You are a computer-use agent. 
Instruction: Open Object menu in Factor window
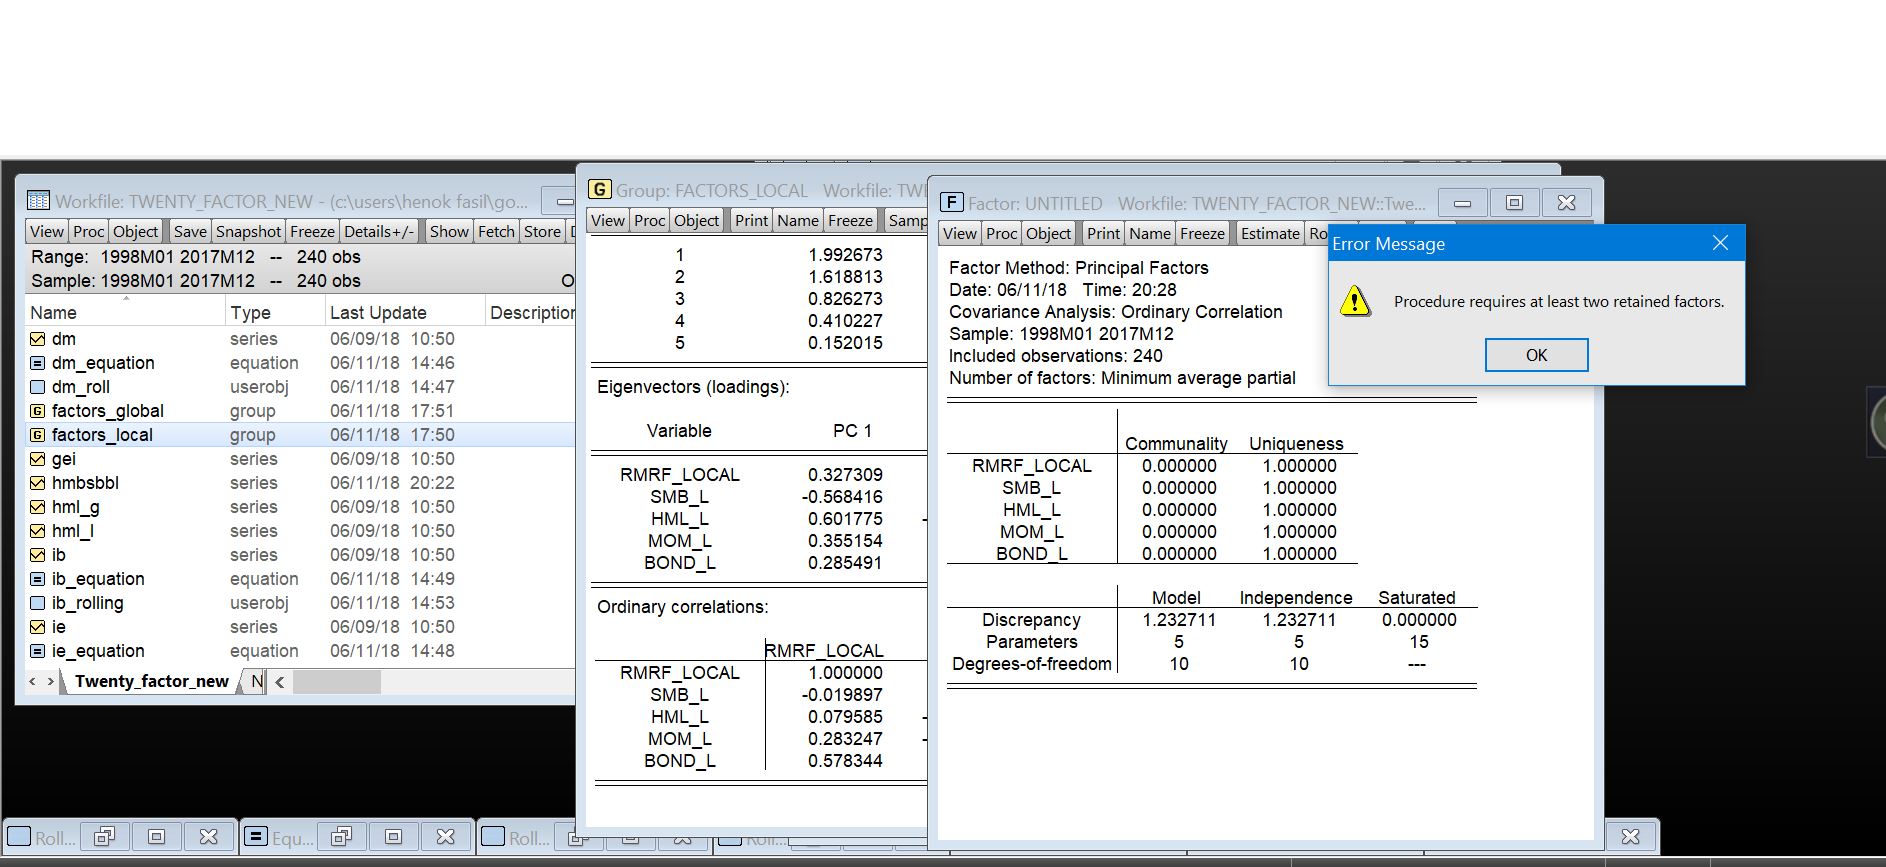point(1048,233)
